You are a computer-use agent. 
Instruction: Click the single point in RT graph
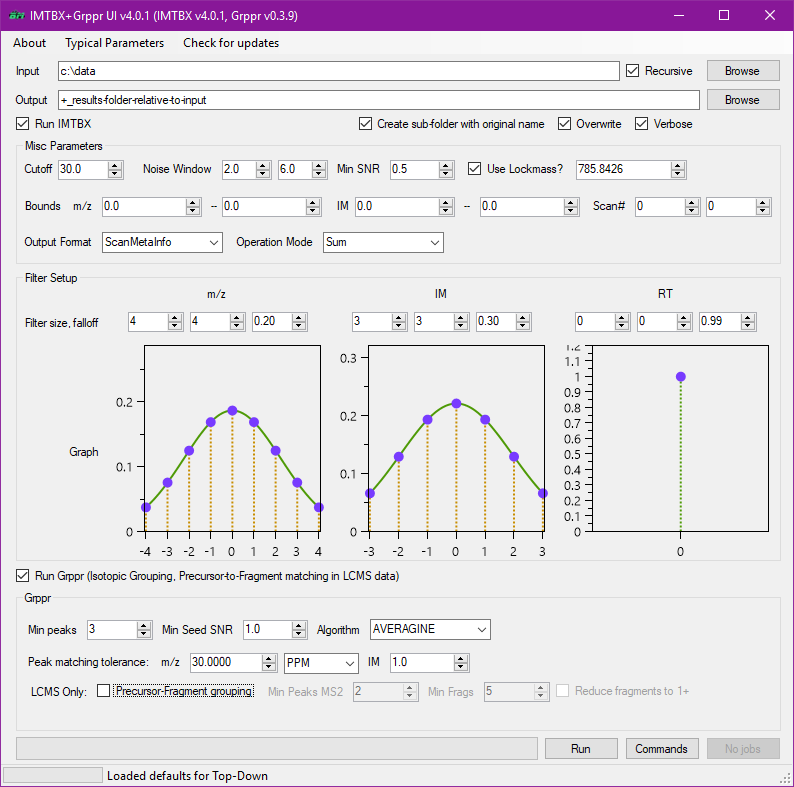(x=681, y=376)
